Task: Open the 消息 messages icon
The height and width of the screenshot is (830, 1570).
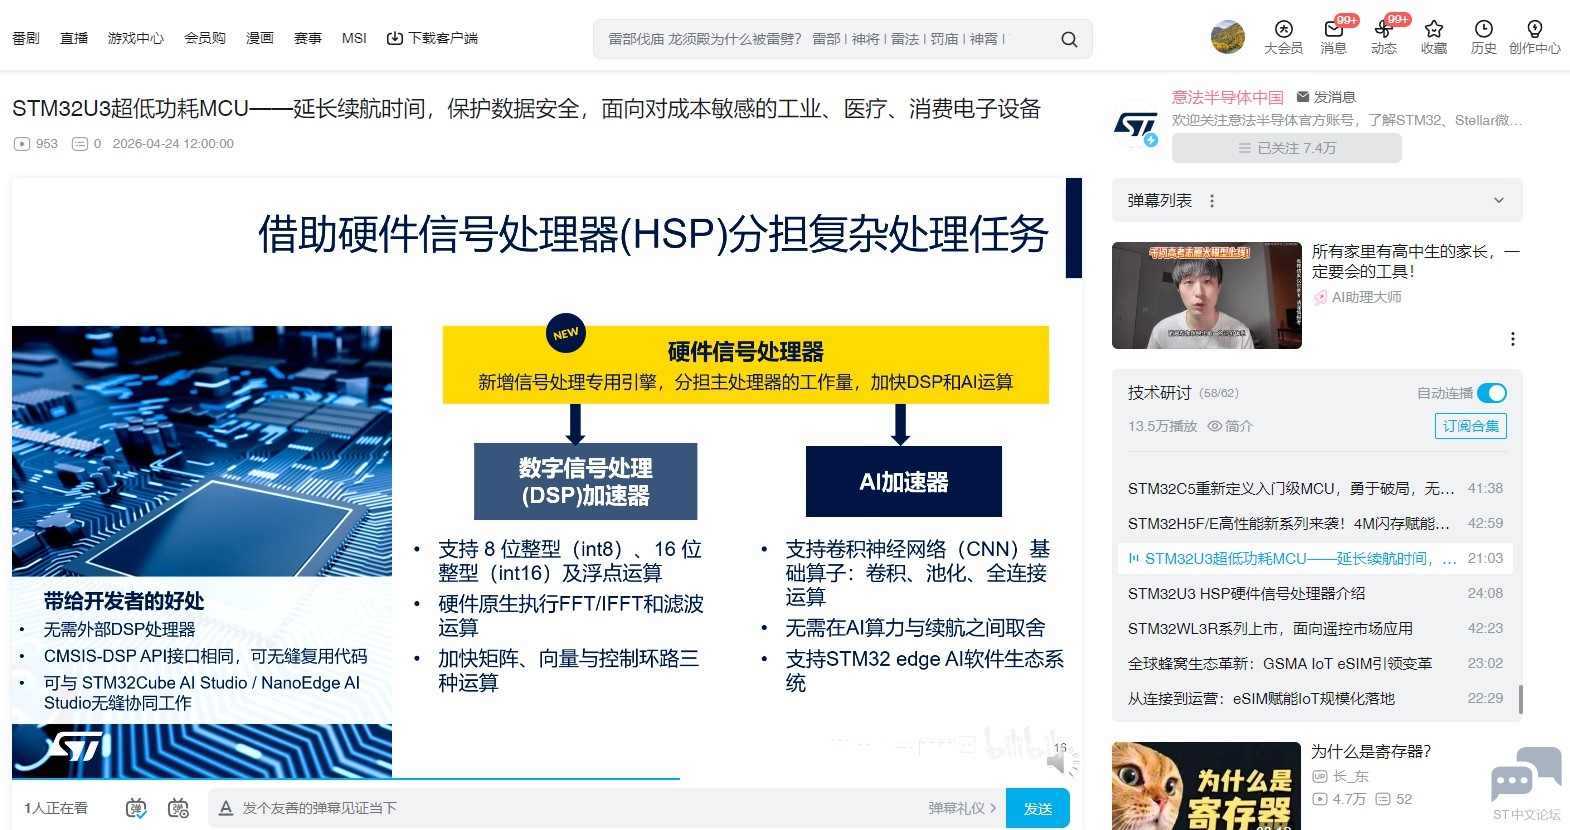Action: click(1333, 30)
